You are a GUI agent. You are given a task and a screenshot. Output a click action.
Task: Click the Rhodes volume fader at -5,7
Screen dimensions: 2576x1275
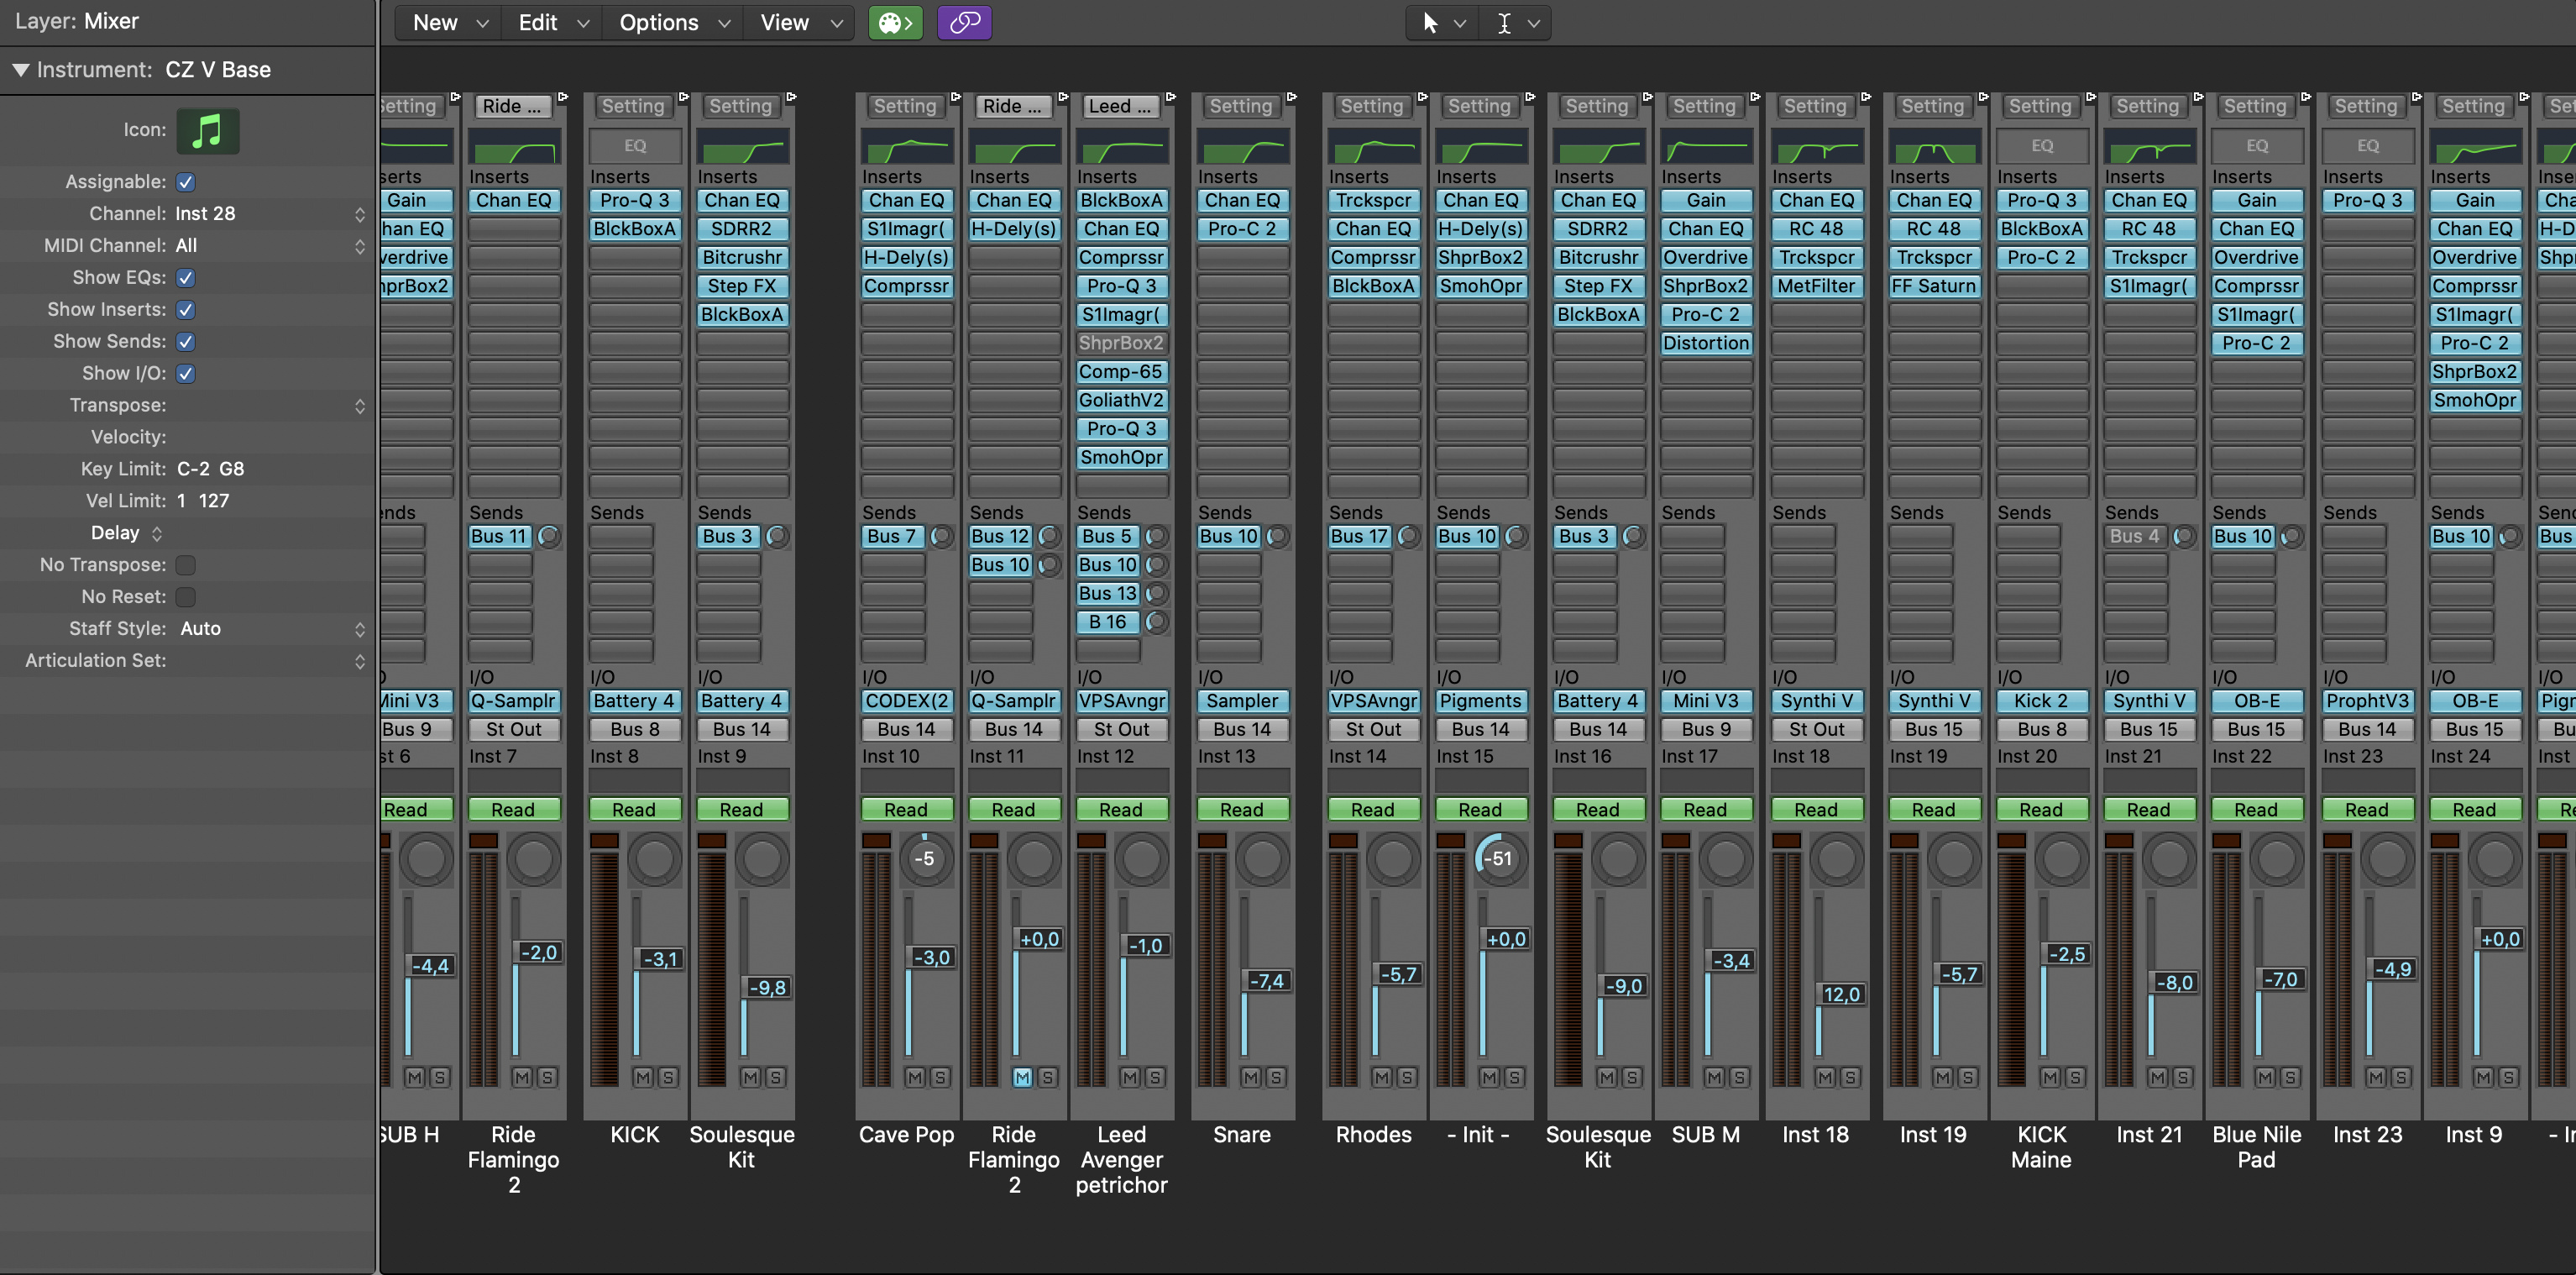pos(1397,974)
